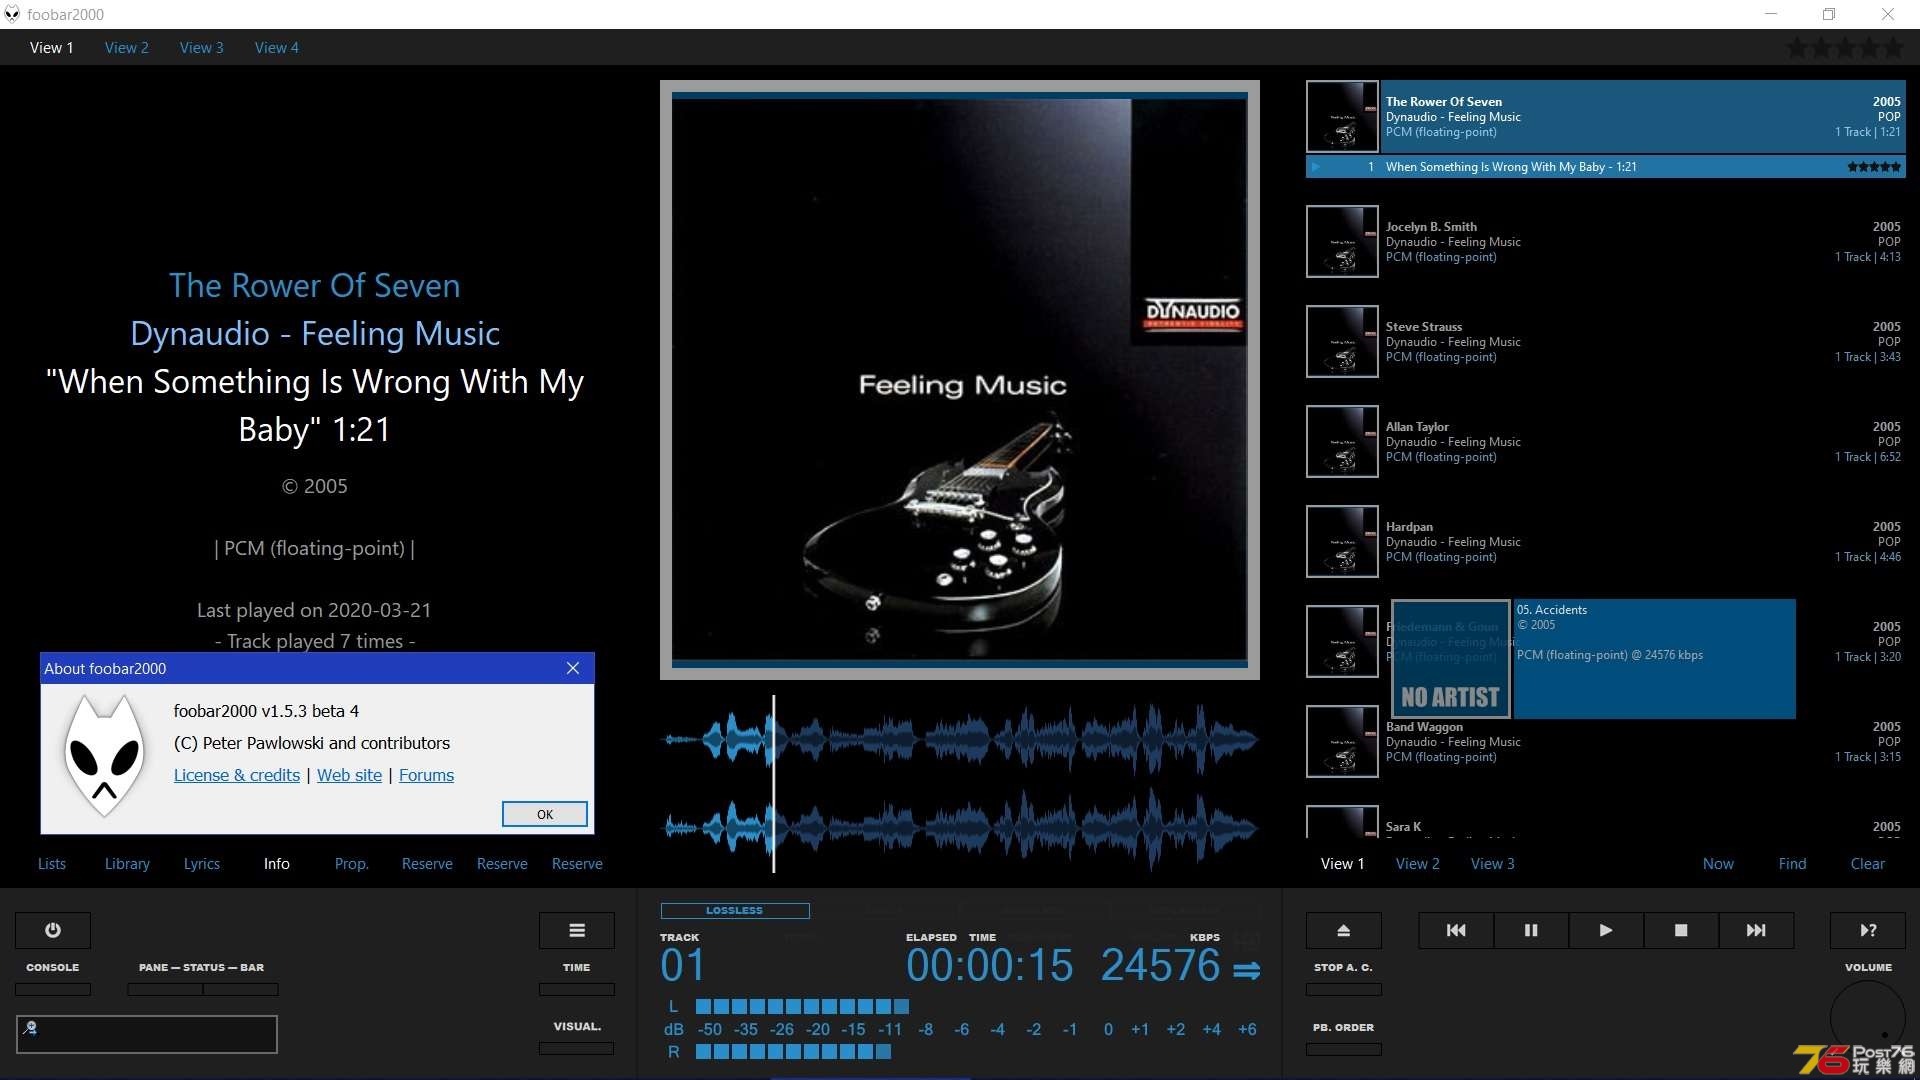Viewport: 1920px width, 1080px height.
Task: Click View 2 tab in playlist panel
Action: tap(1416, 864)
